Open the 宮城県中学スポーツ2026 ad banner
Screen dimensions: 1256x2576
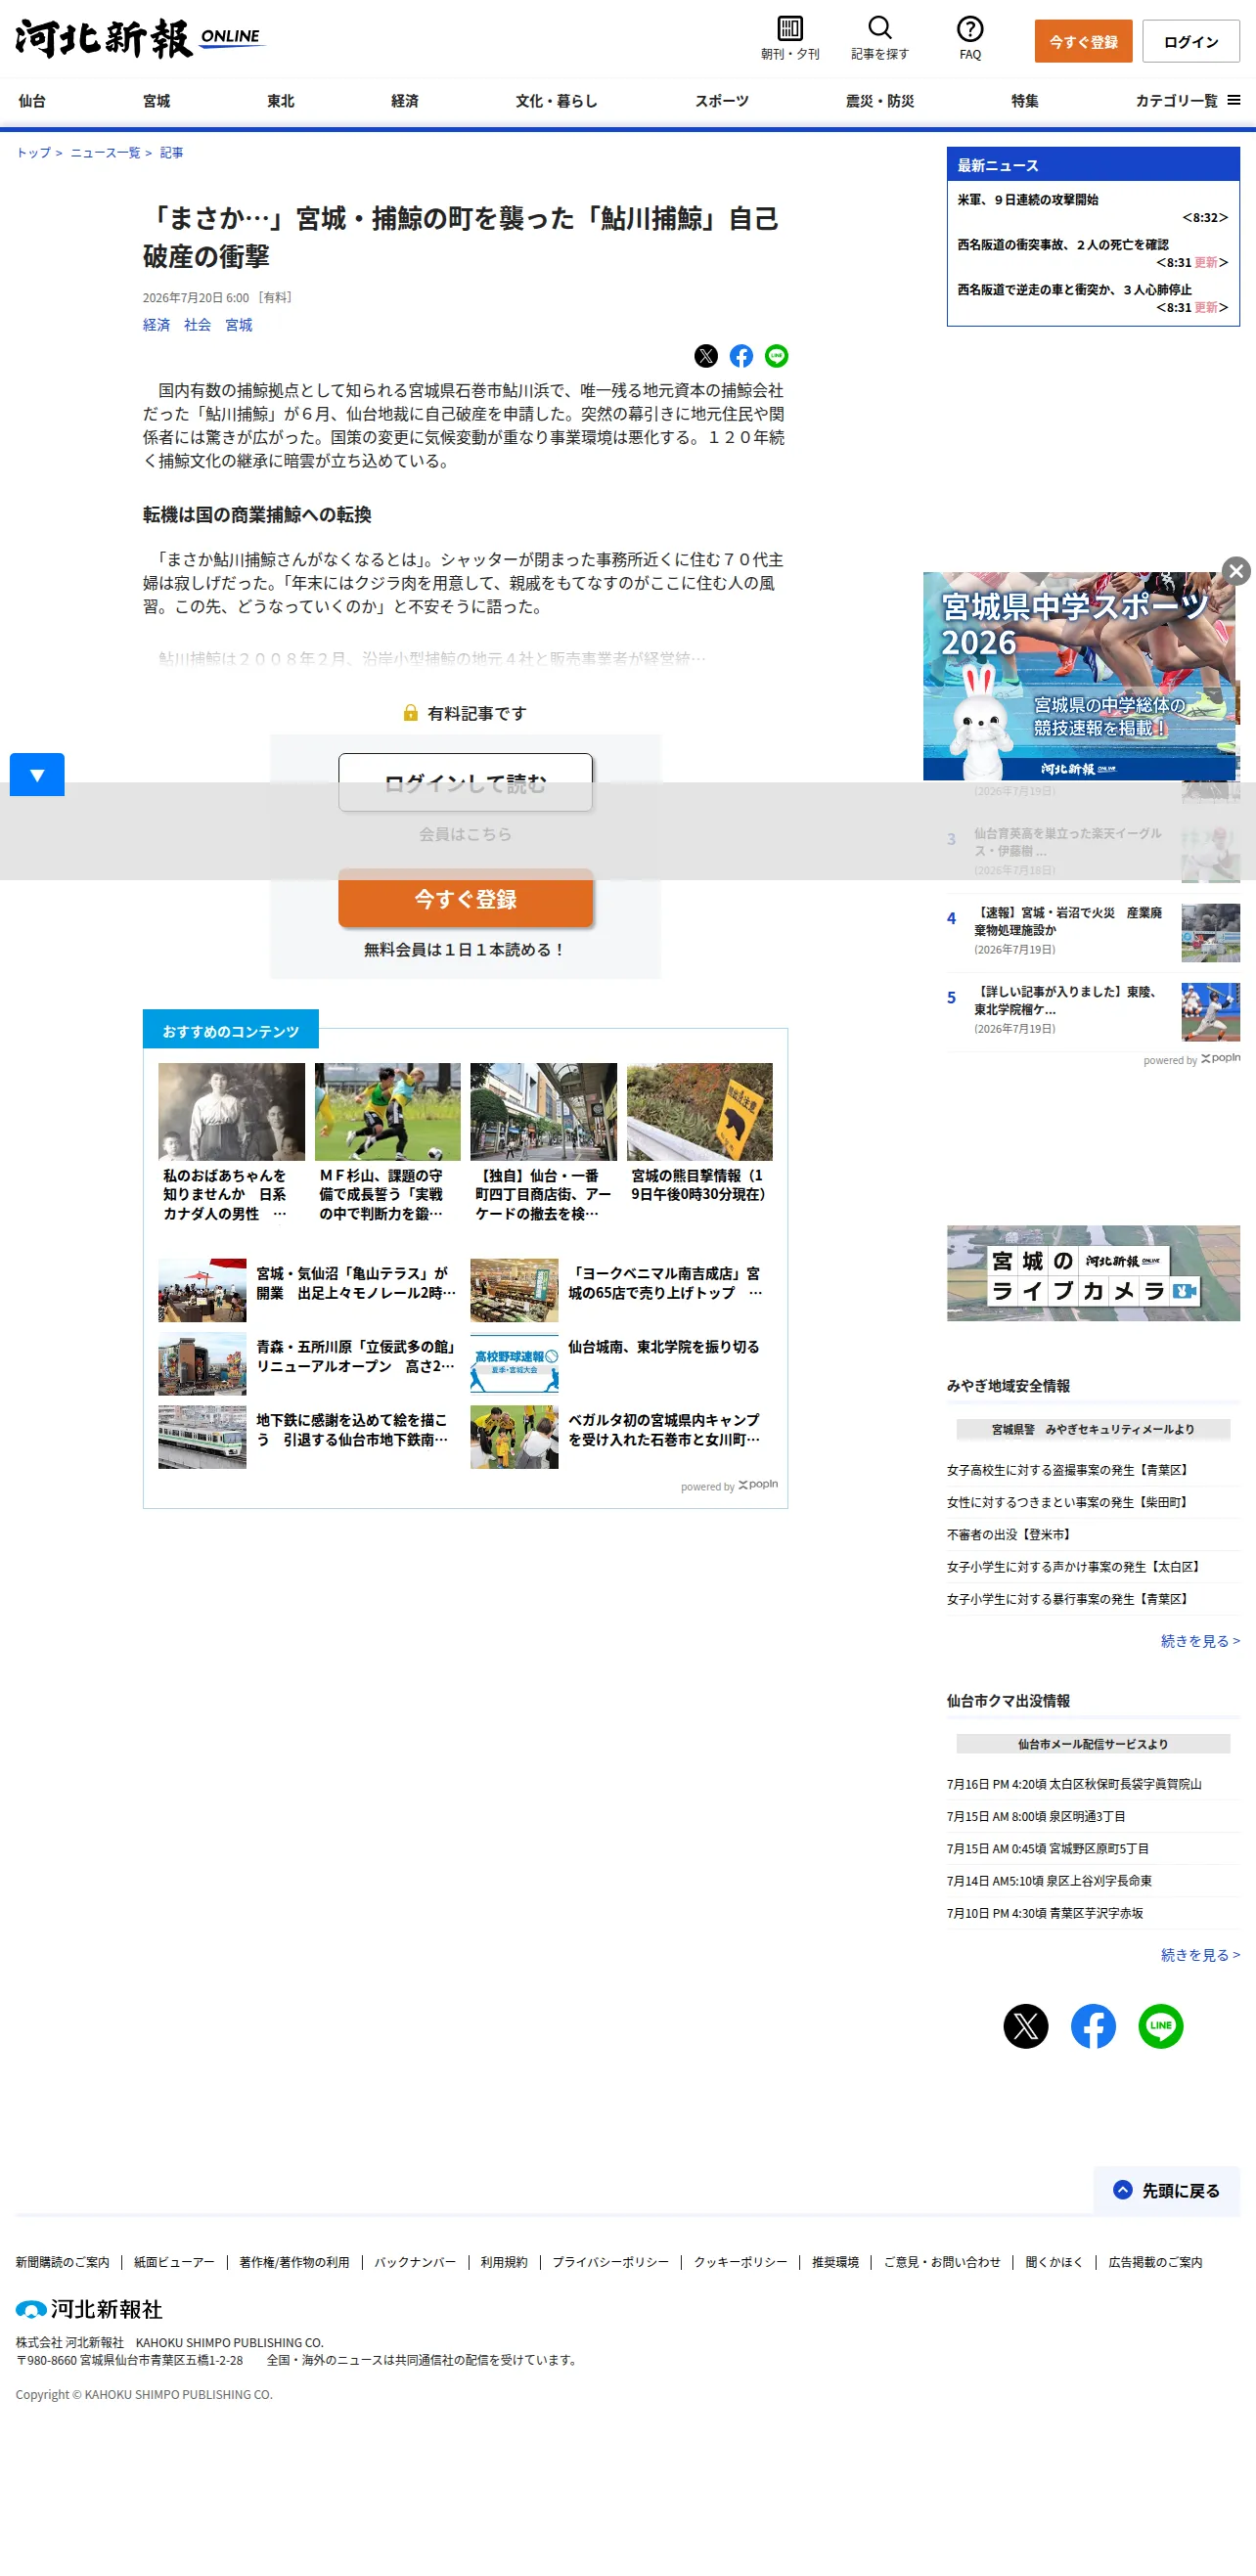[x=1079, y=676]
